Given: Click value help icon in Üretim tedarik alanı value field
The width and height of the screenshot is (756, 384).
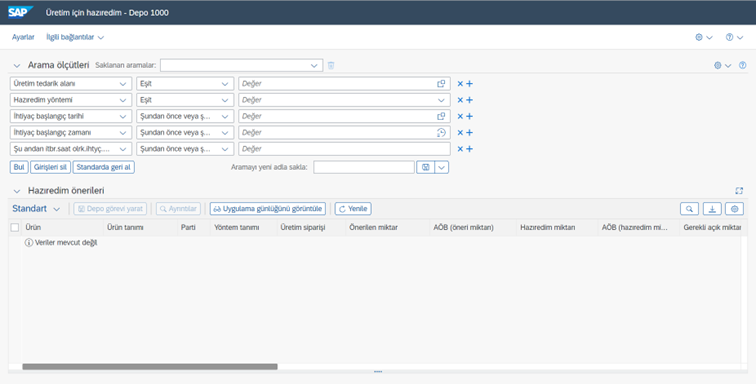Looking at the screenshot, I should (x=441, y=83).
